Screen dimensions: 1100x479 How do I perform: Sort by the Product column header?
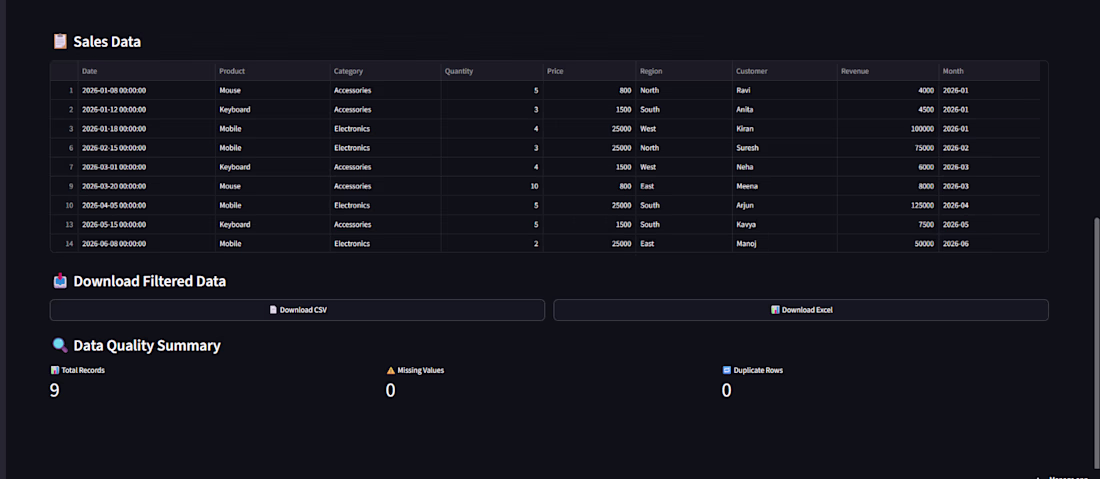coord(272,71)
